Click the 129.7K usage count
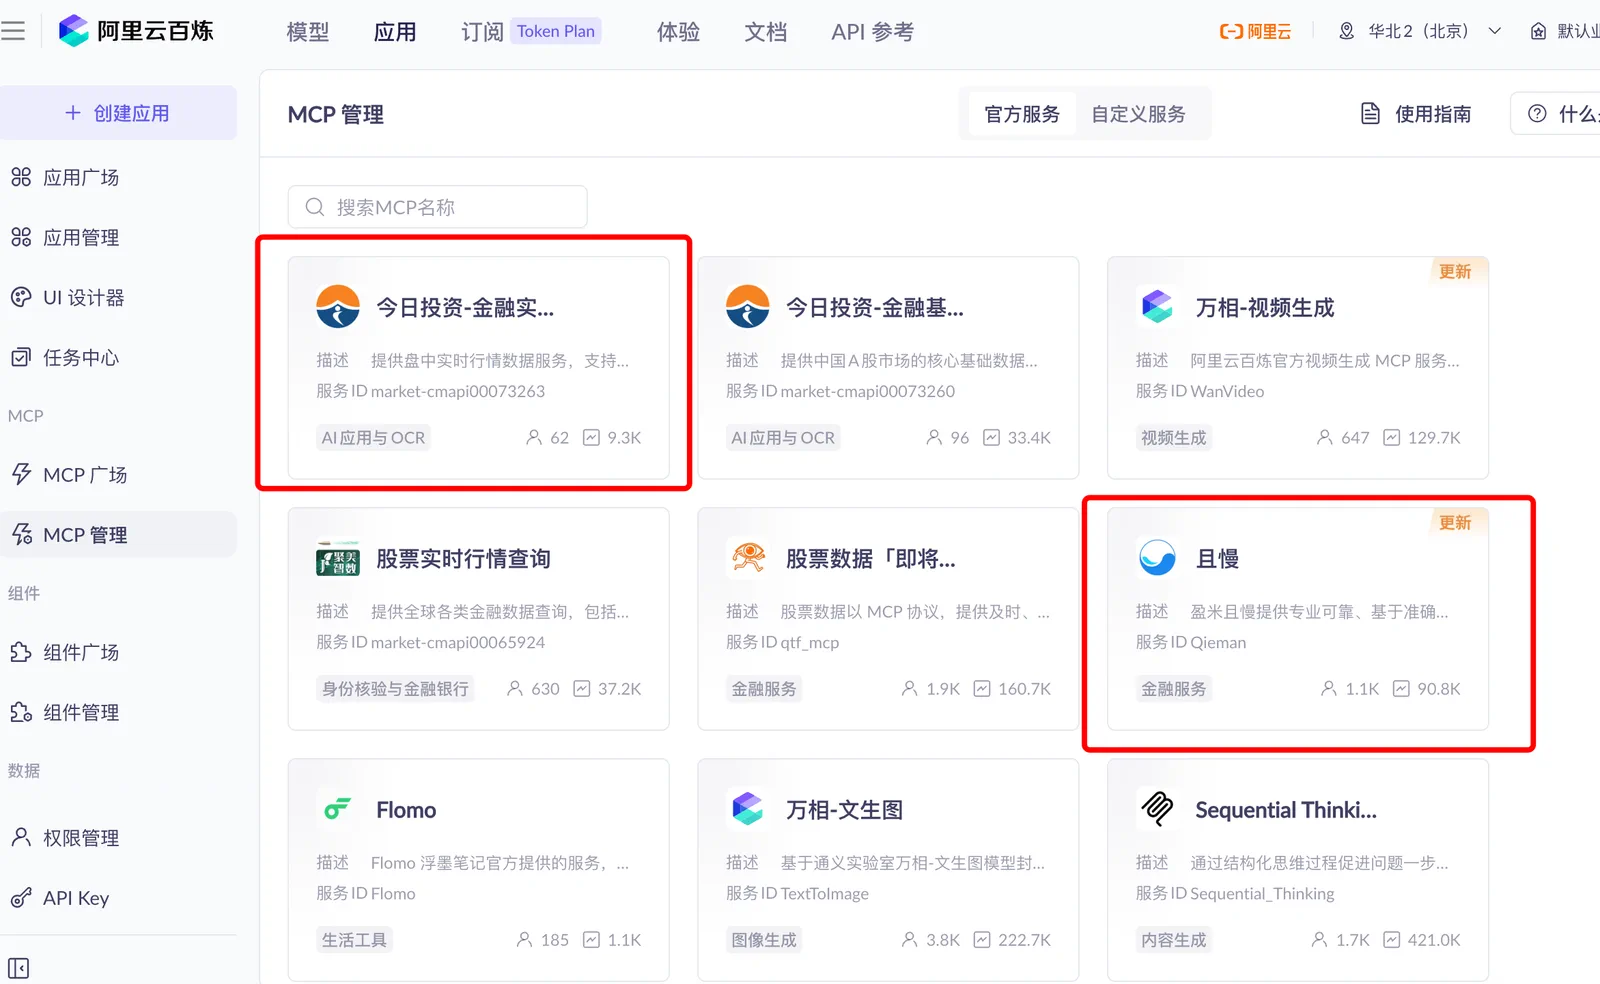Screen dimensions: 1600x984 click(x=1434, y=437)
